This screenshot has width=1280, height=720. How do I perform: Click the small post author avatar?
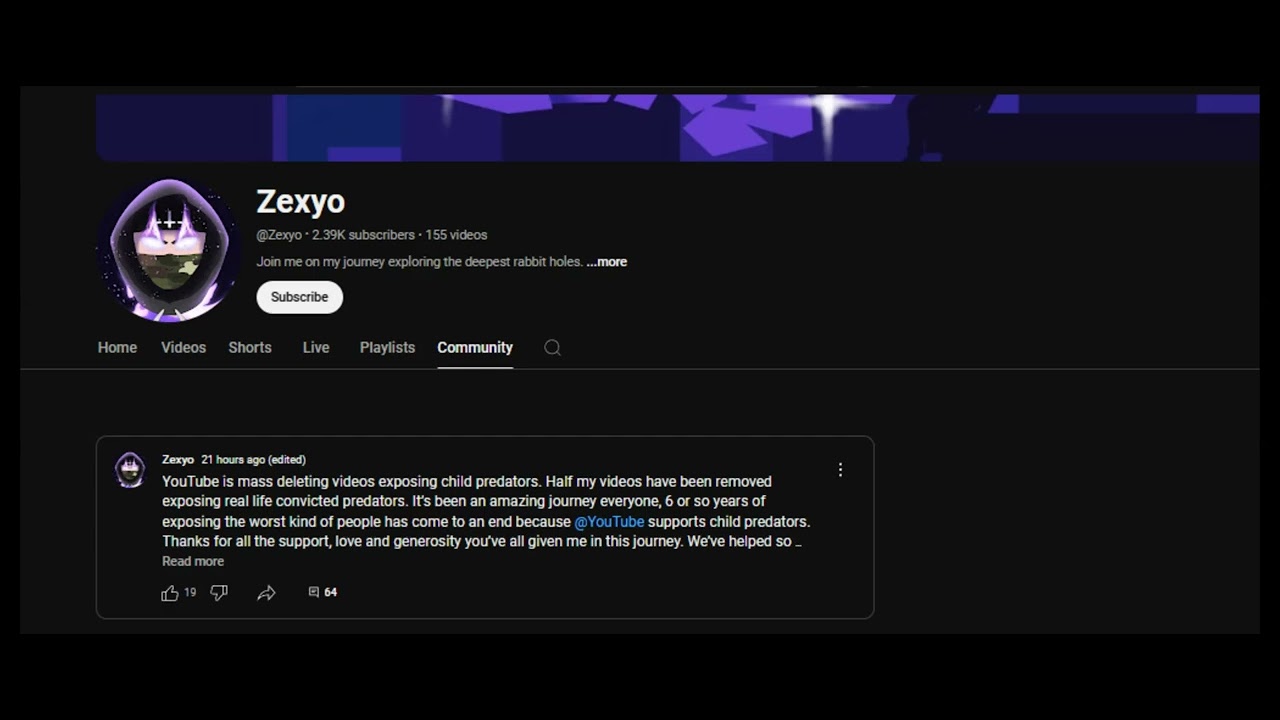coord(130,470)
